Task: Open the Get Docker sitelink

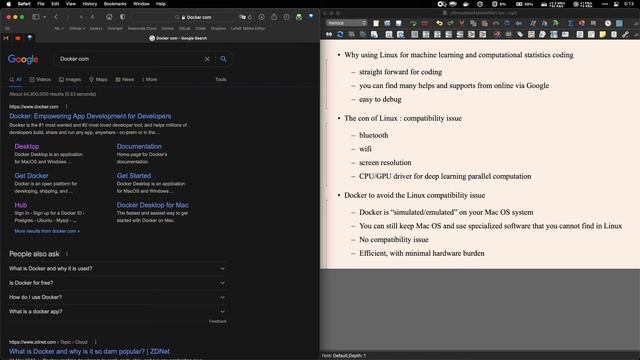Action: 31,176
